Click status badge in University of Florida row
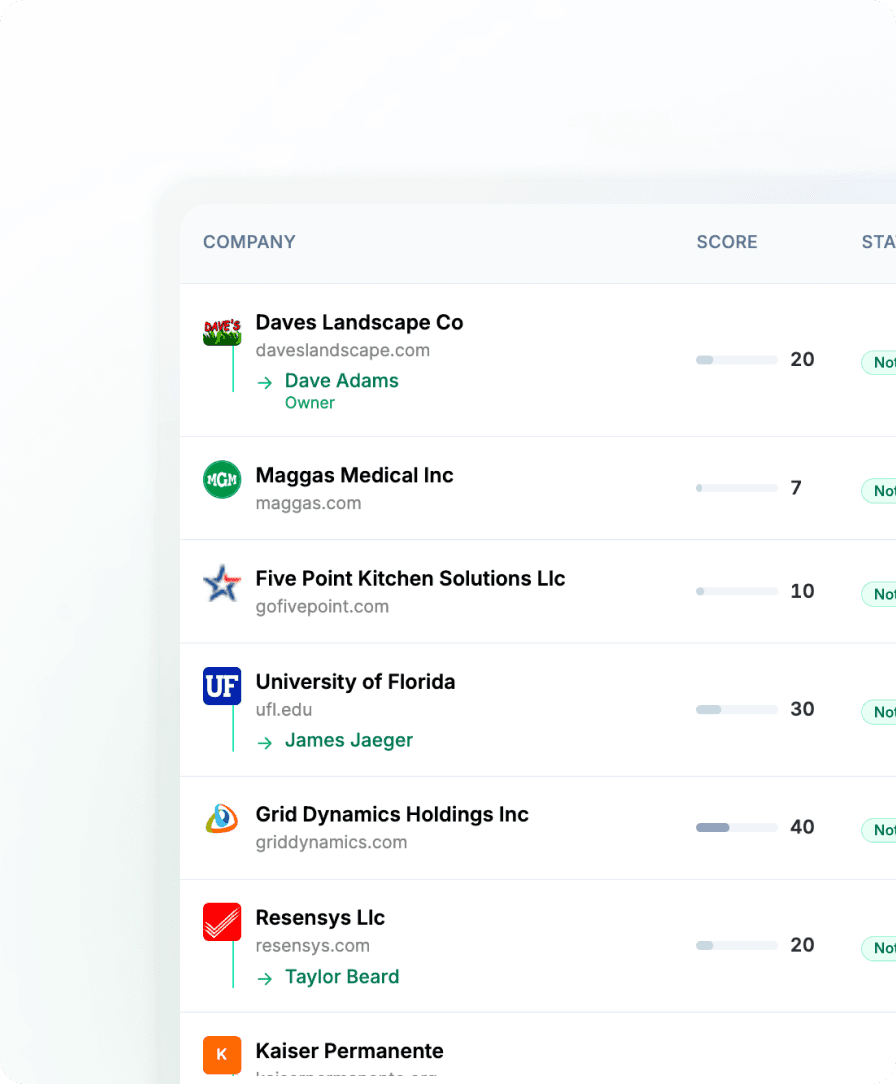The image size is (896, 1084). click(x=879, y=712)
